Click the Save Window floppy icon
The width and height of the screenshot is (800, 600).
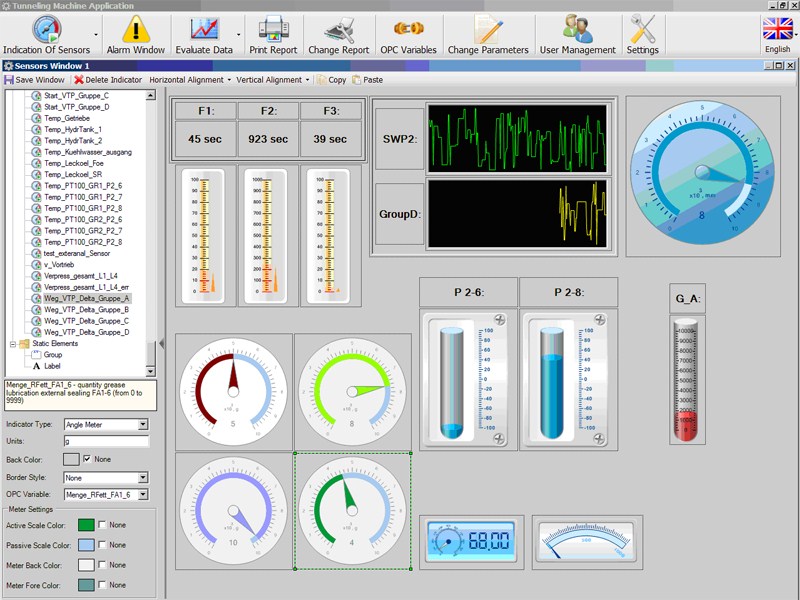[x=9, y=80]
